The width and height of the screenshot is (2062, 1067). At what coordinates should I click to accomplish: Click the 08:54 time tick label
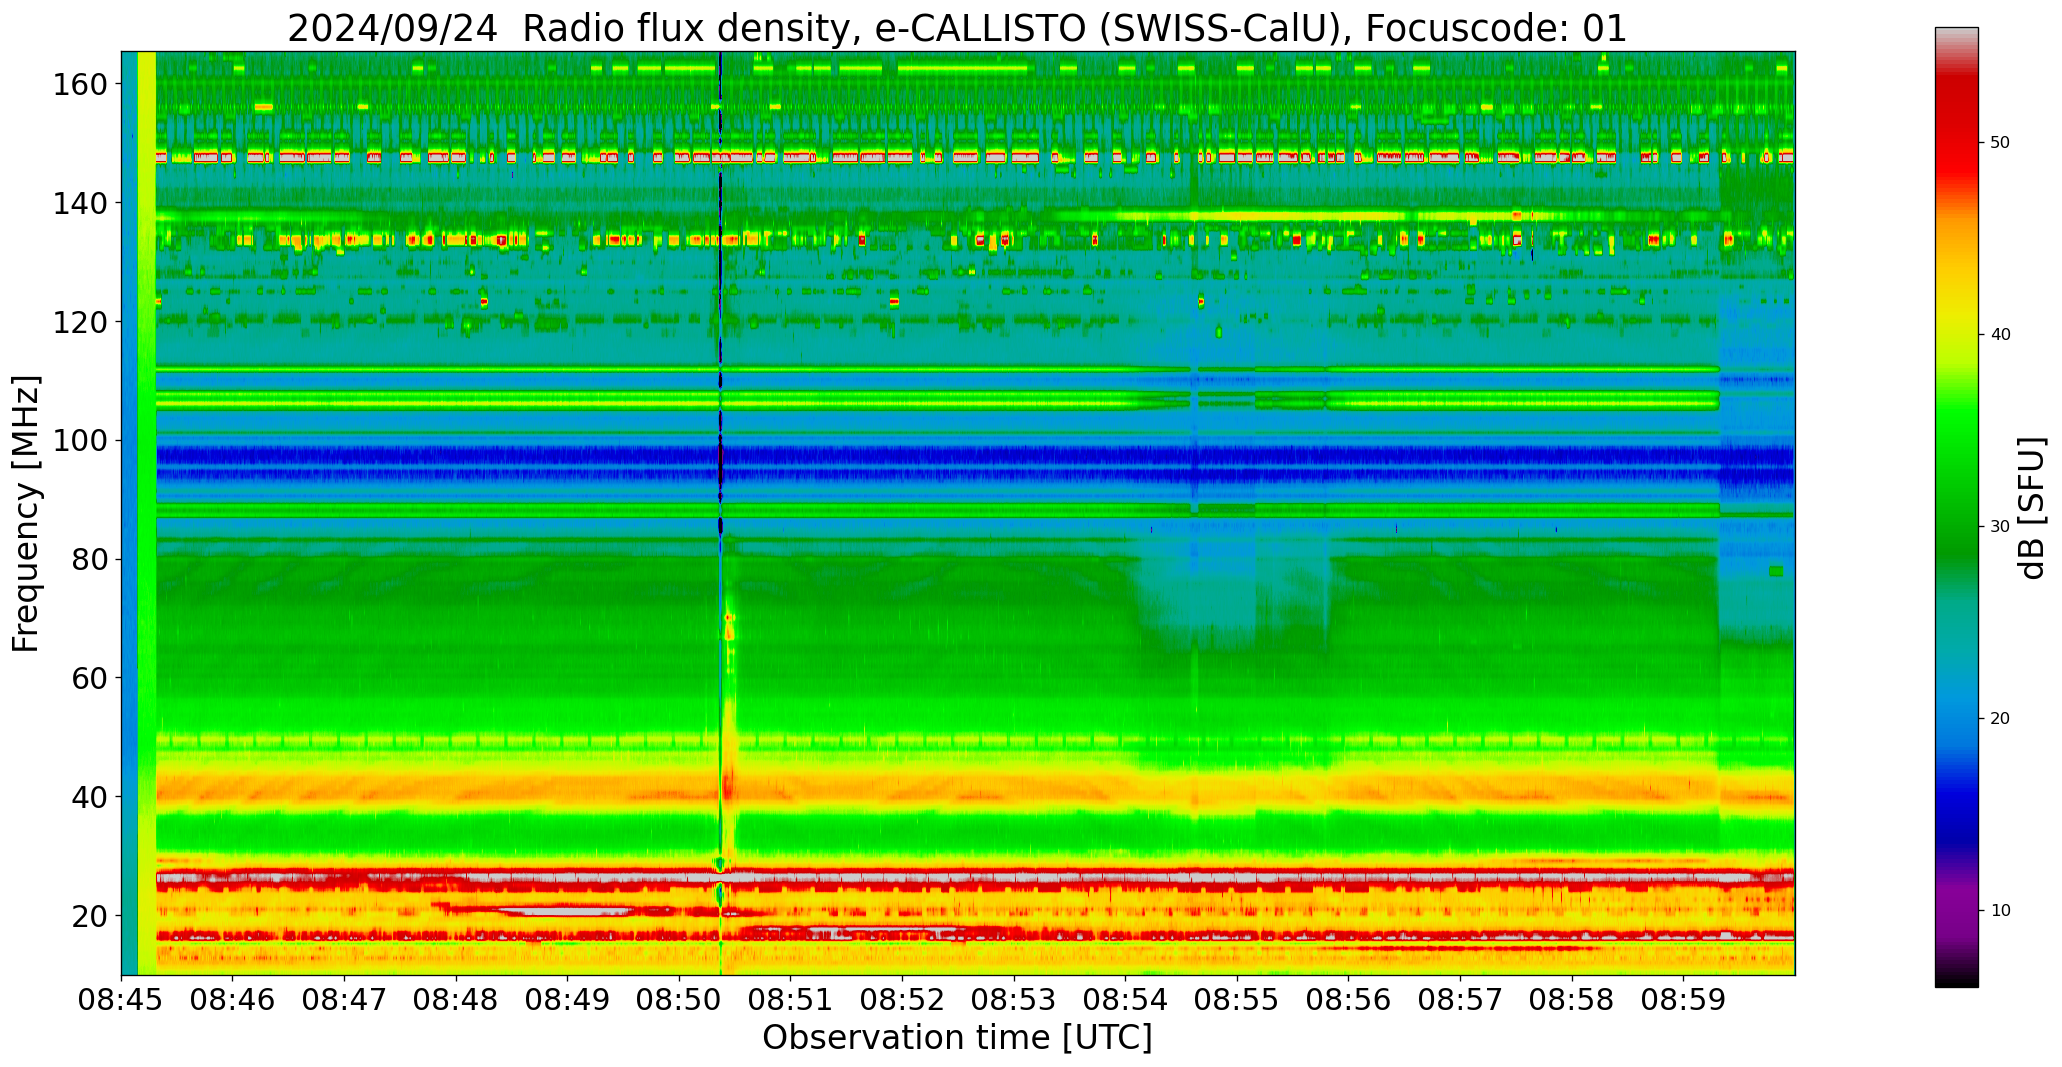coord(1126,1001)
